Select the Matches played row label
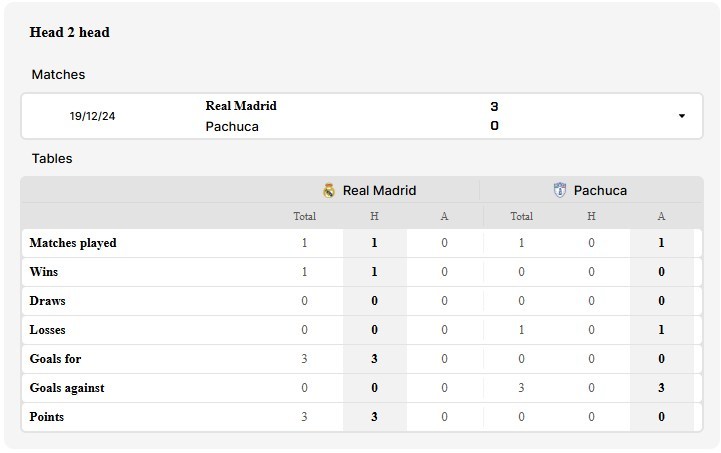The width and height of the screenshot is (721, 453). tap(73, 243)
